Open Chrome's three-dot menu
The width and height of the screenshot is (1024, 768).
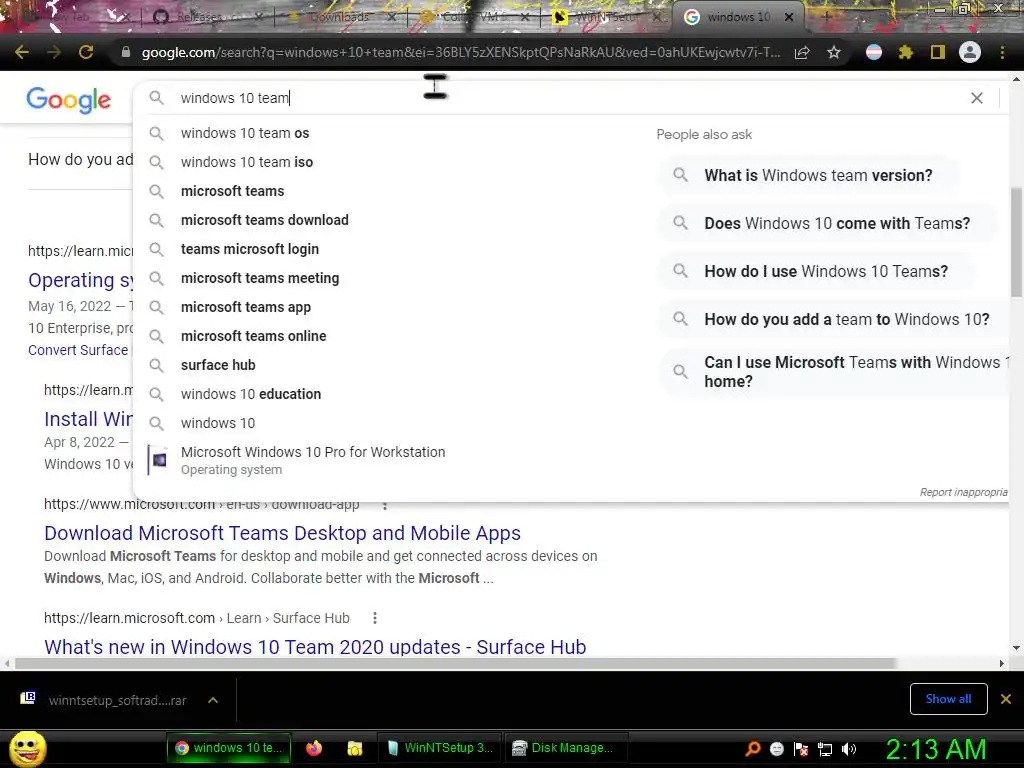click(1002, 52)
